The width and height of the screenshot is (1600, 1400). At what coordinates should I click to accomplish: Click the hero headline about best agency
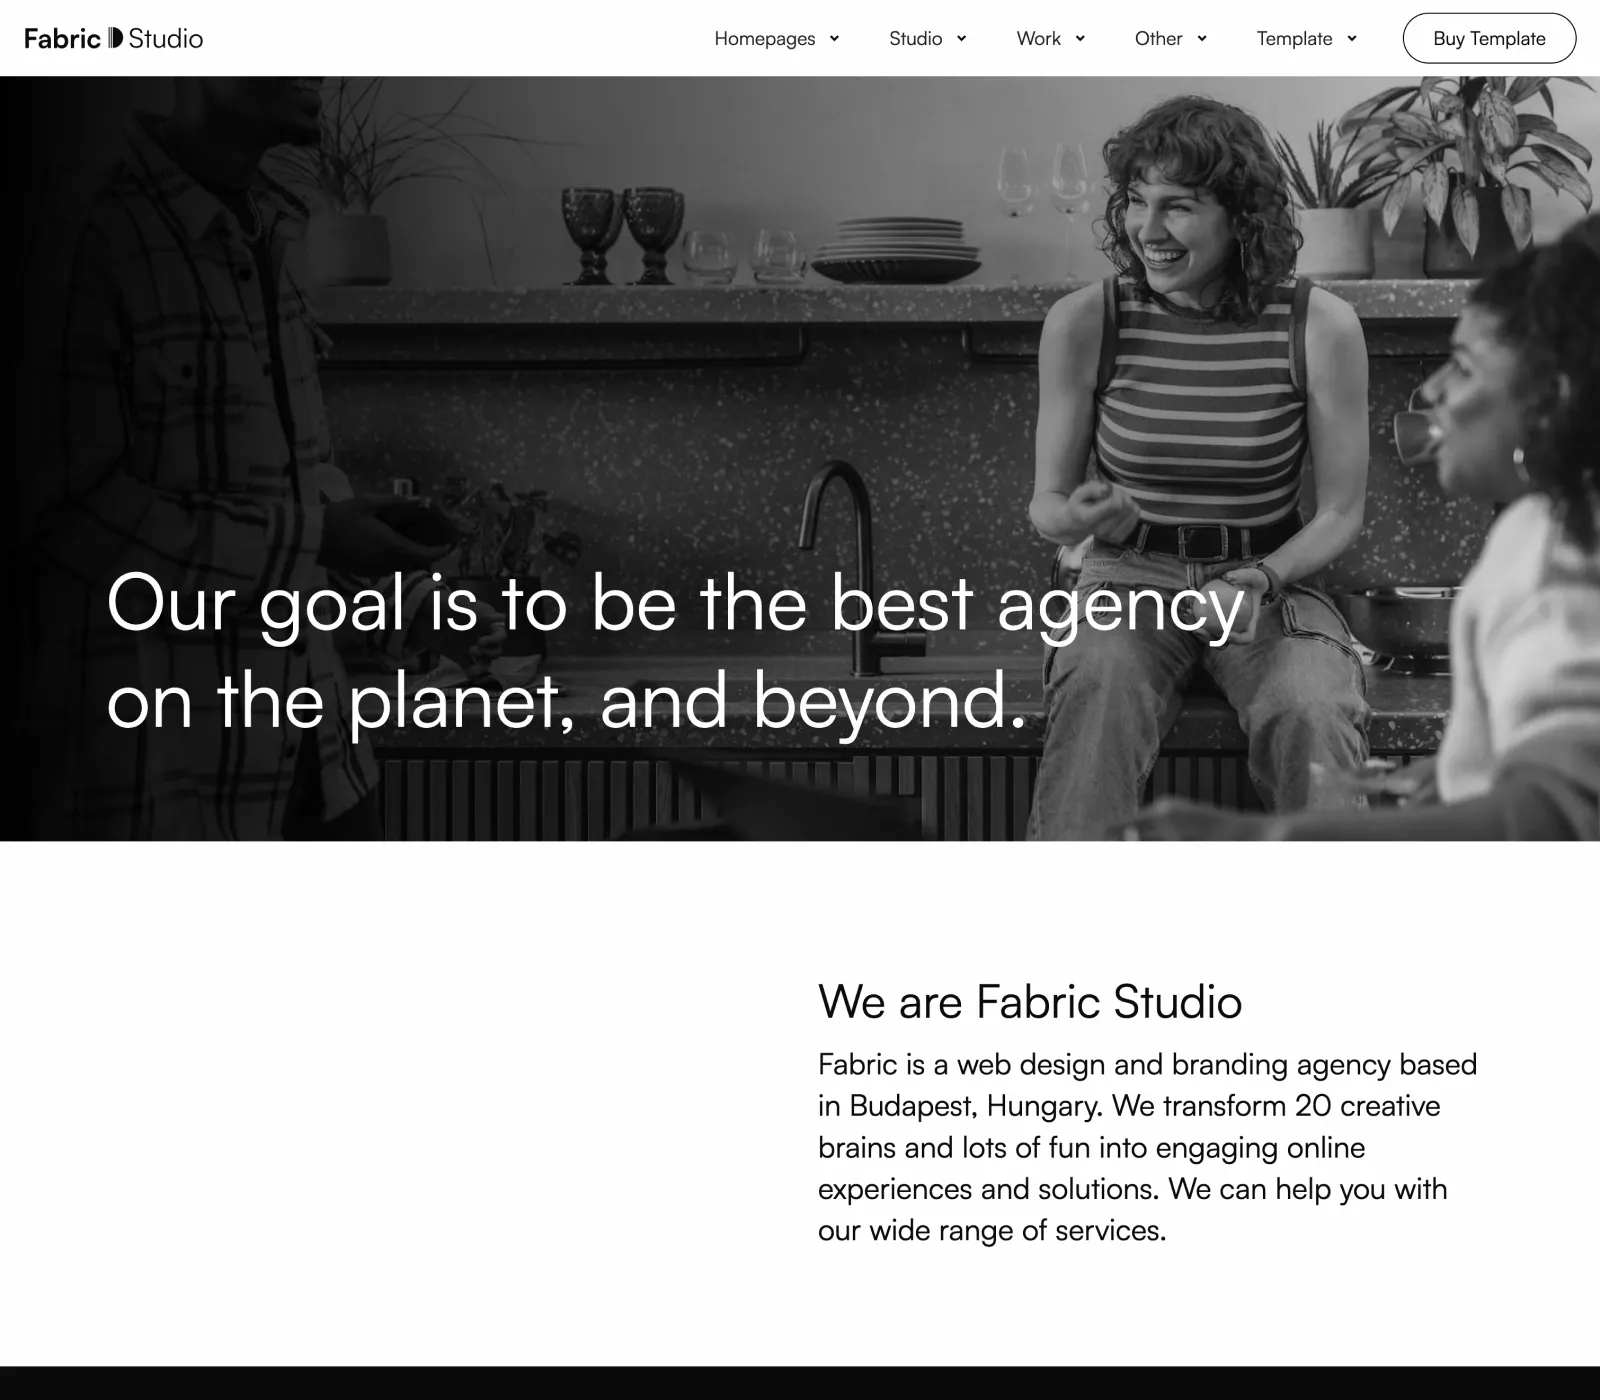click(676, 652)
